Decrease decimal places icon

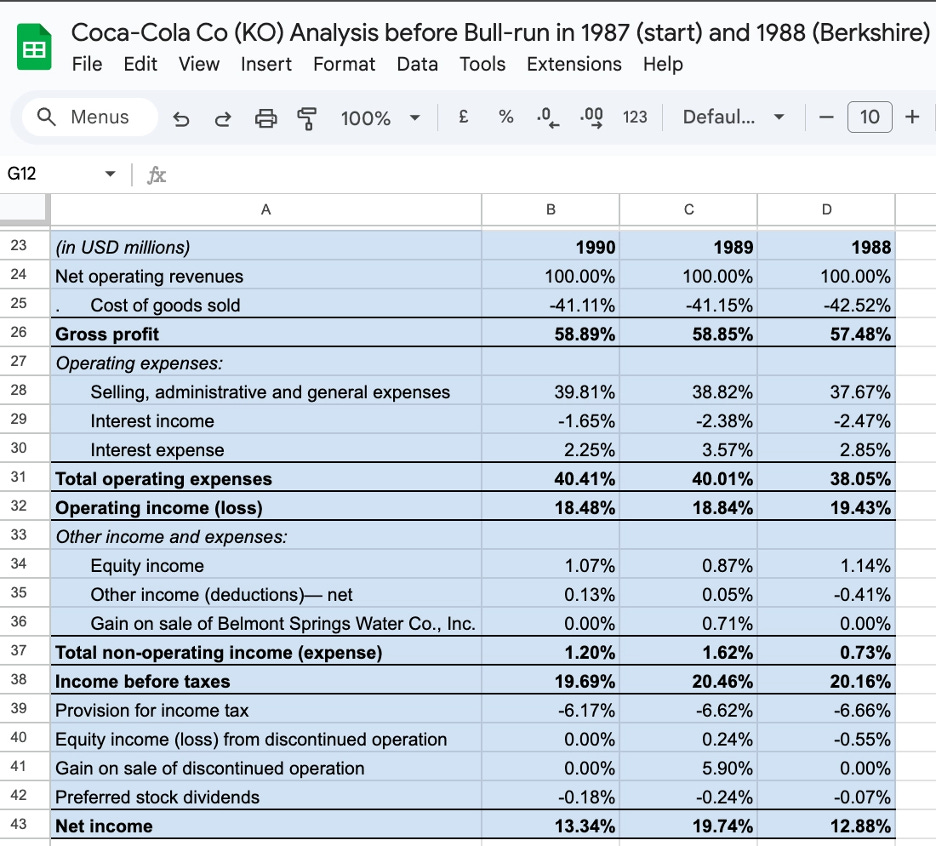pyautogui.click(x=548, y=117)
